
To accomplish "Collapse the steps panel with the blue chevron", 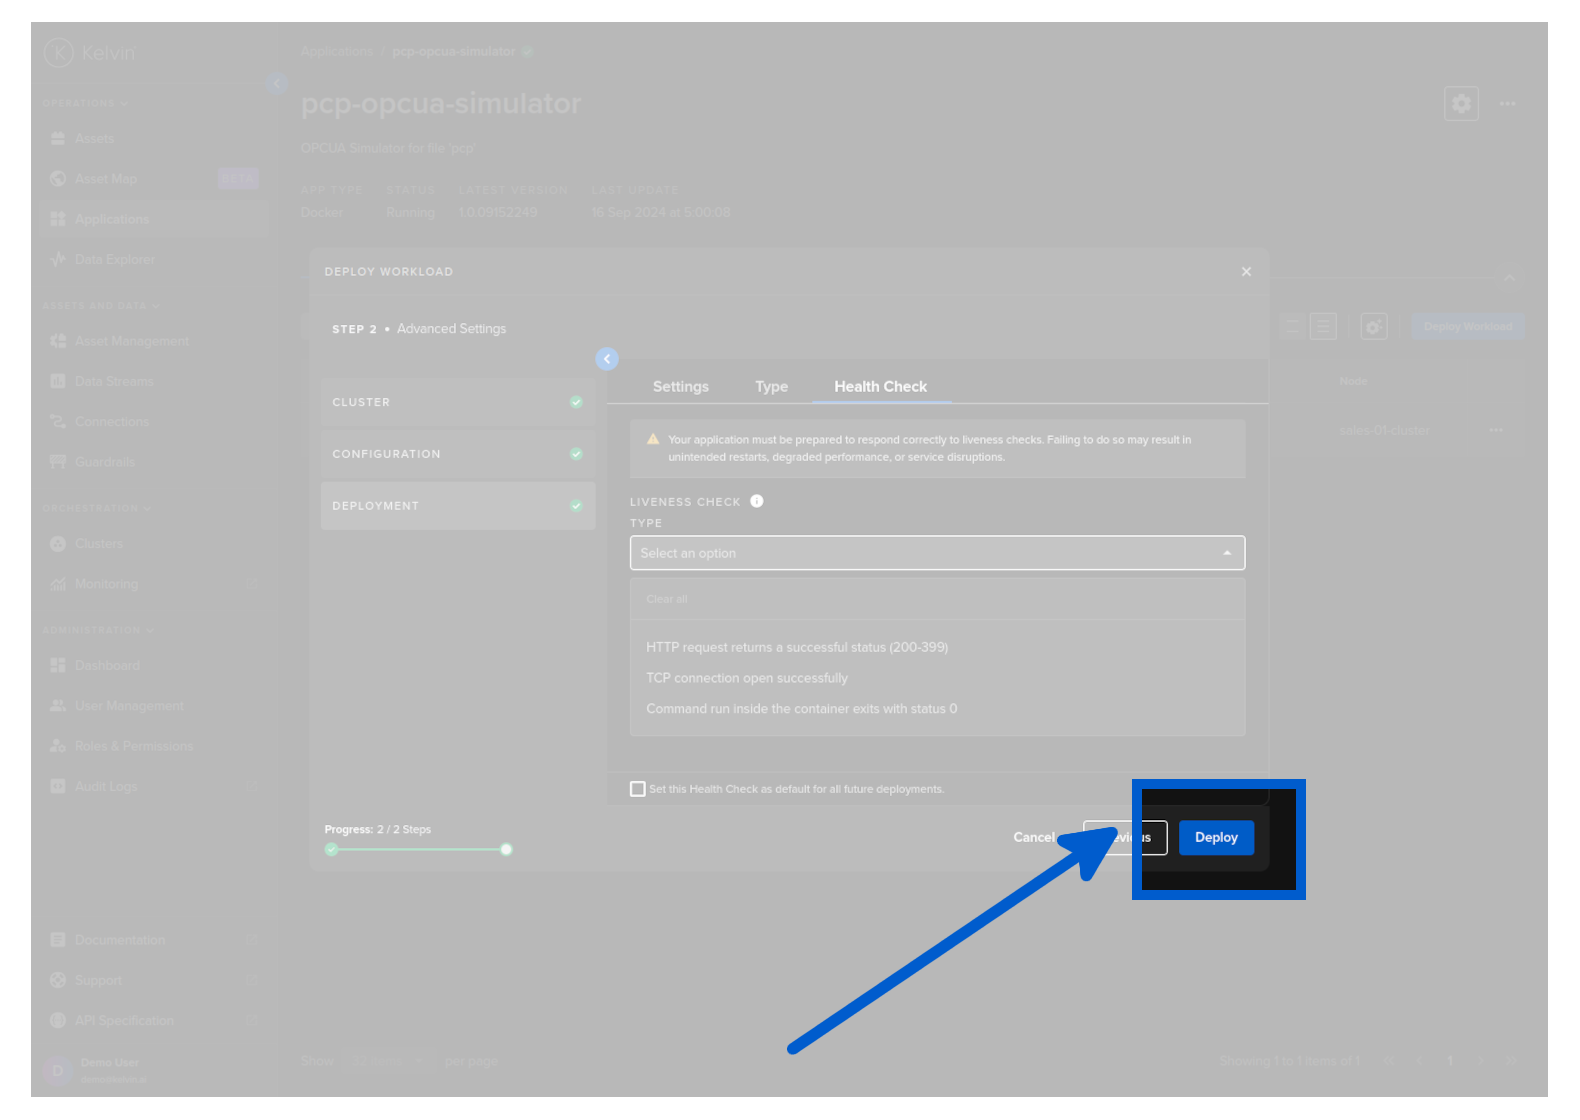I will [607, 359].
